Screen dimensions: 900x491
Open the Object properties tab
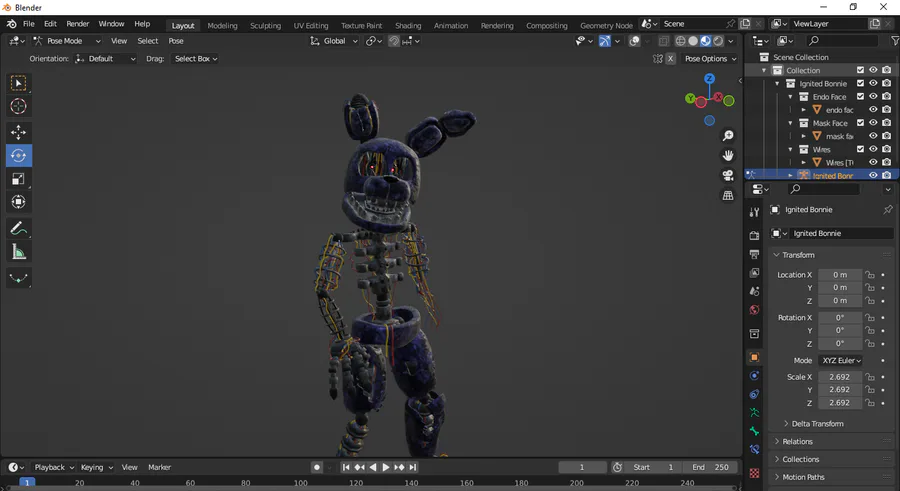click(x=754, y=357)
